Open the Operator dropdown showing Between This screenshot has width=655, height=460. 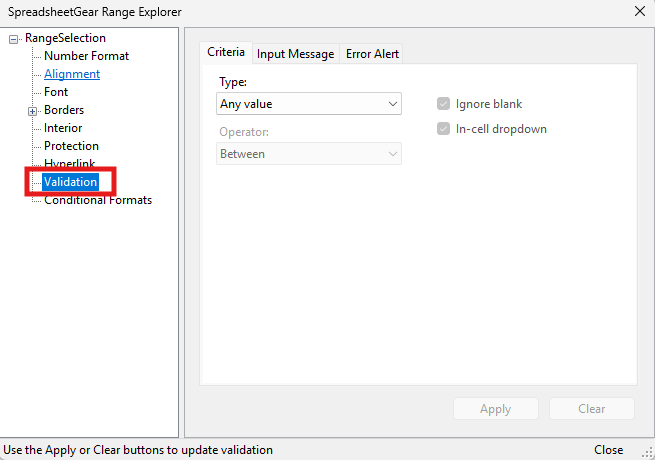click(x=309, y=154)
